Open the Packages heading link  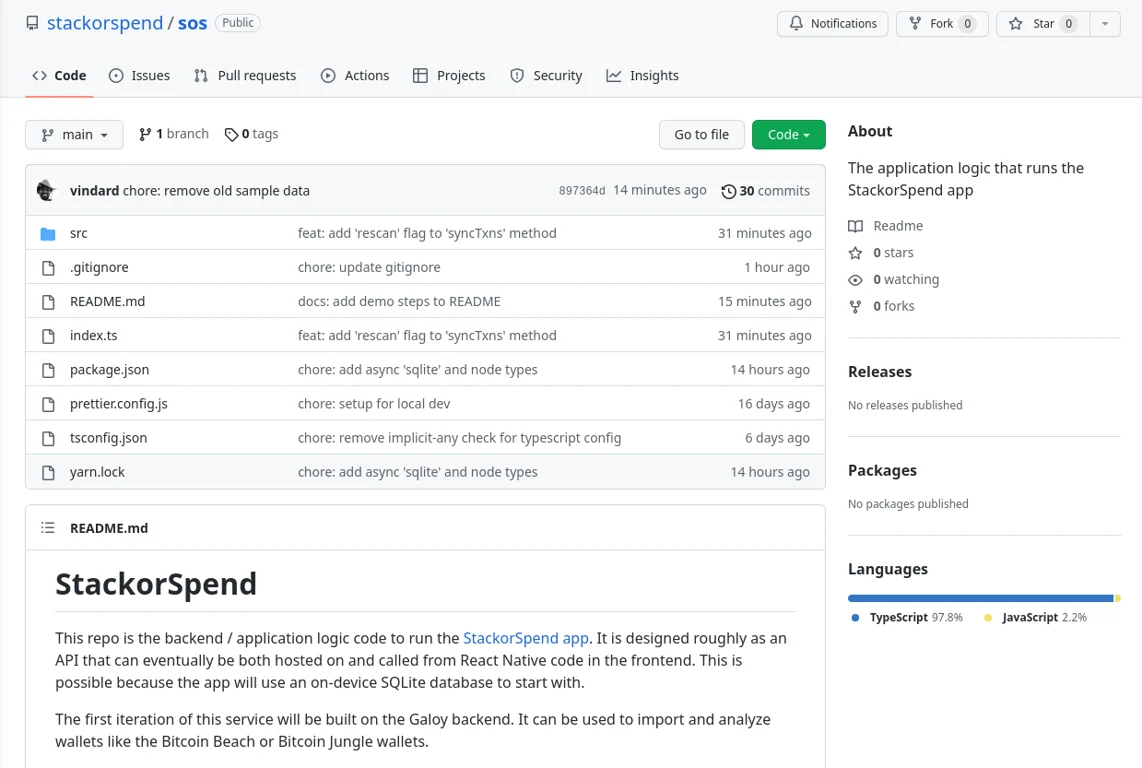[882, 471]
